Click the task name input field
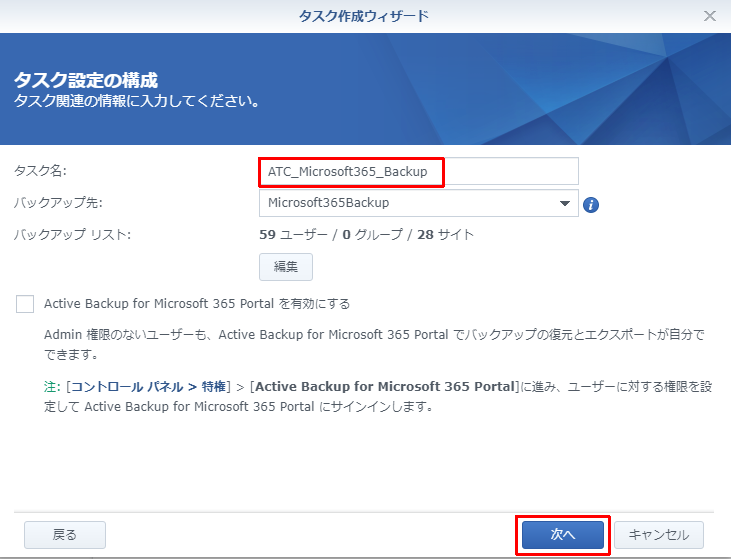The height and width of the screenshot is (559, 731). tap(419, 172)
